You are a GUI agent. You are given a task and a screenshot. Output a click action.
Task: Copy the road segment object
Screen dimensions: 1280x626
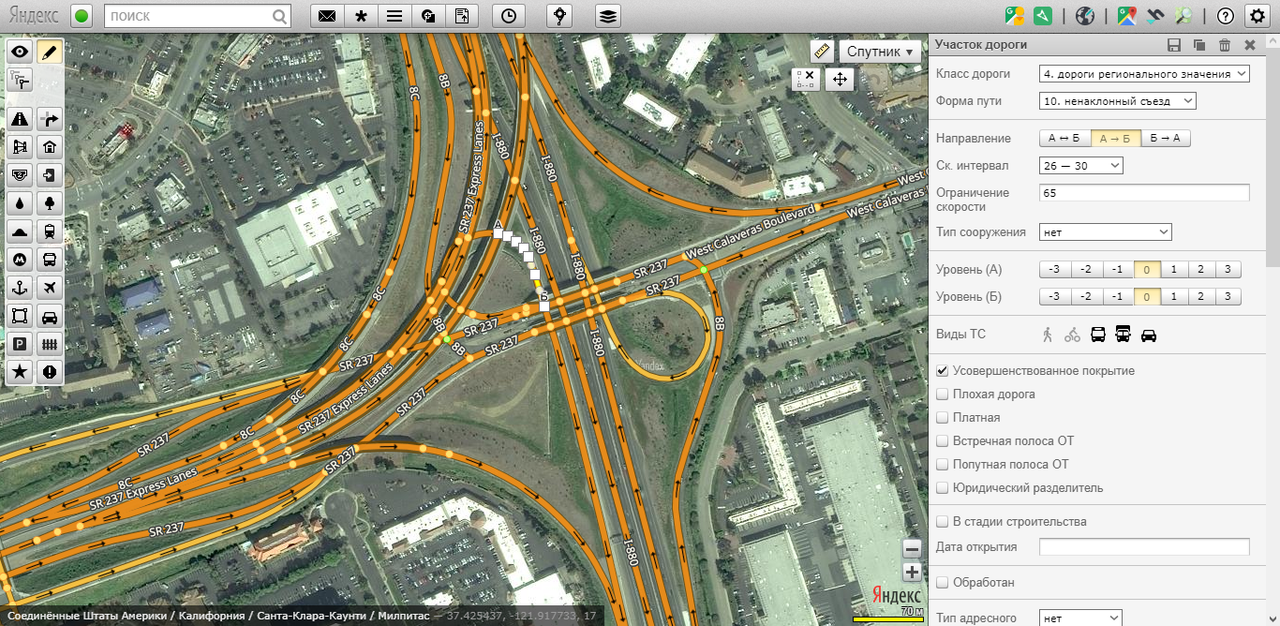click(1199, 45)
